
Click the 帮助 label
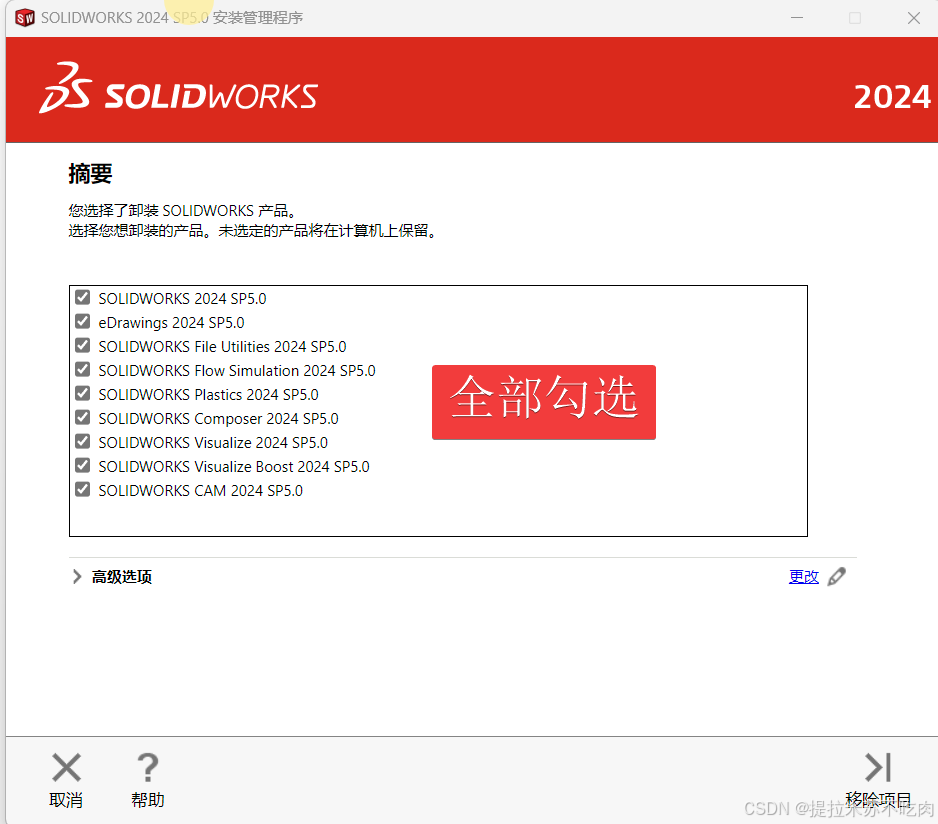click(148, 800)
